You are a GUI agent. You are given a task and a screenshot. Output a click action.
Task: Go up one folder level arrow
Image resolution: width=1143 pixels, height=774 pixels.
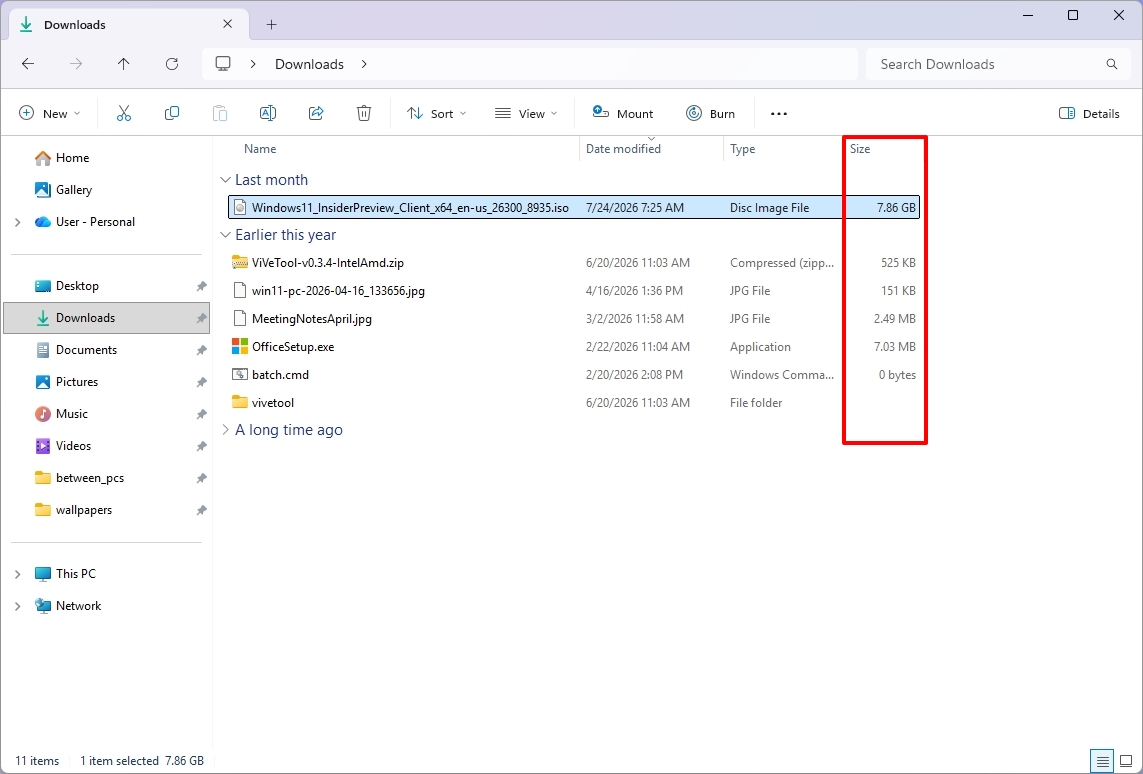click(x=123, y=64)
